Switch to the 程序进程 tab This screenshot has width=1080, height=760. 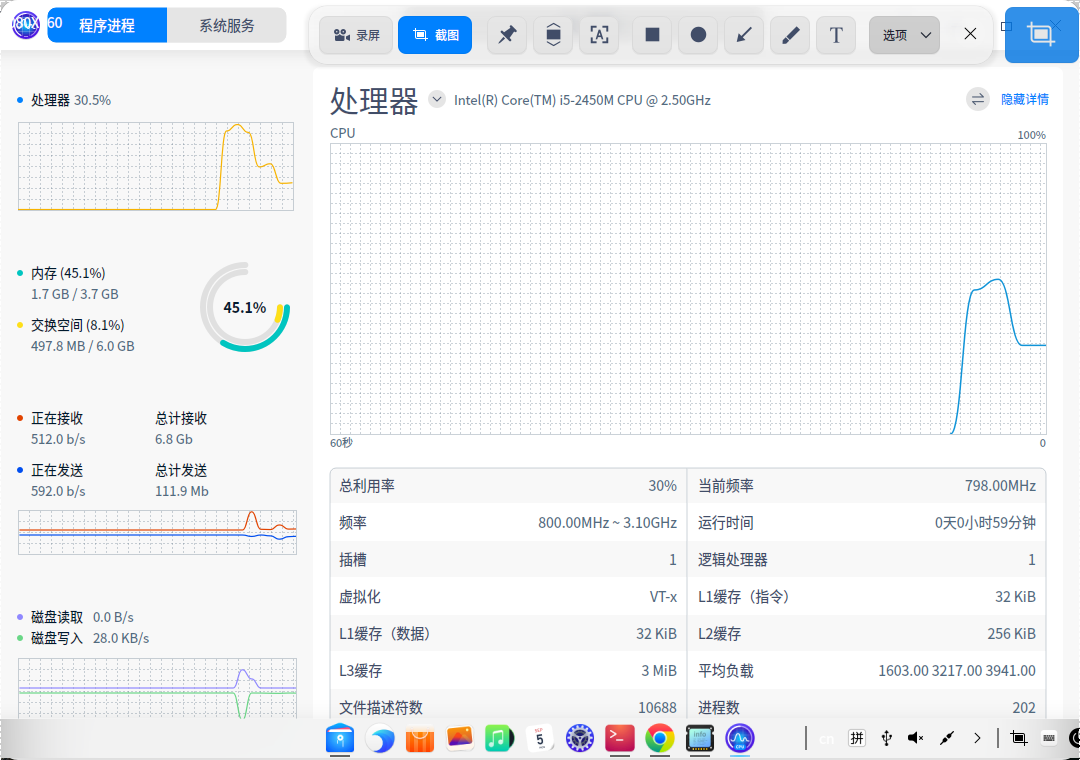pos(107,25)
